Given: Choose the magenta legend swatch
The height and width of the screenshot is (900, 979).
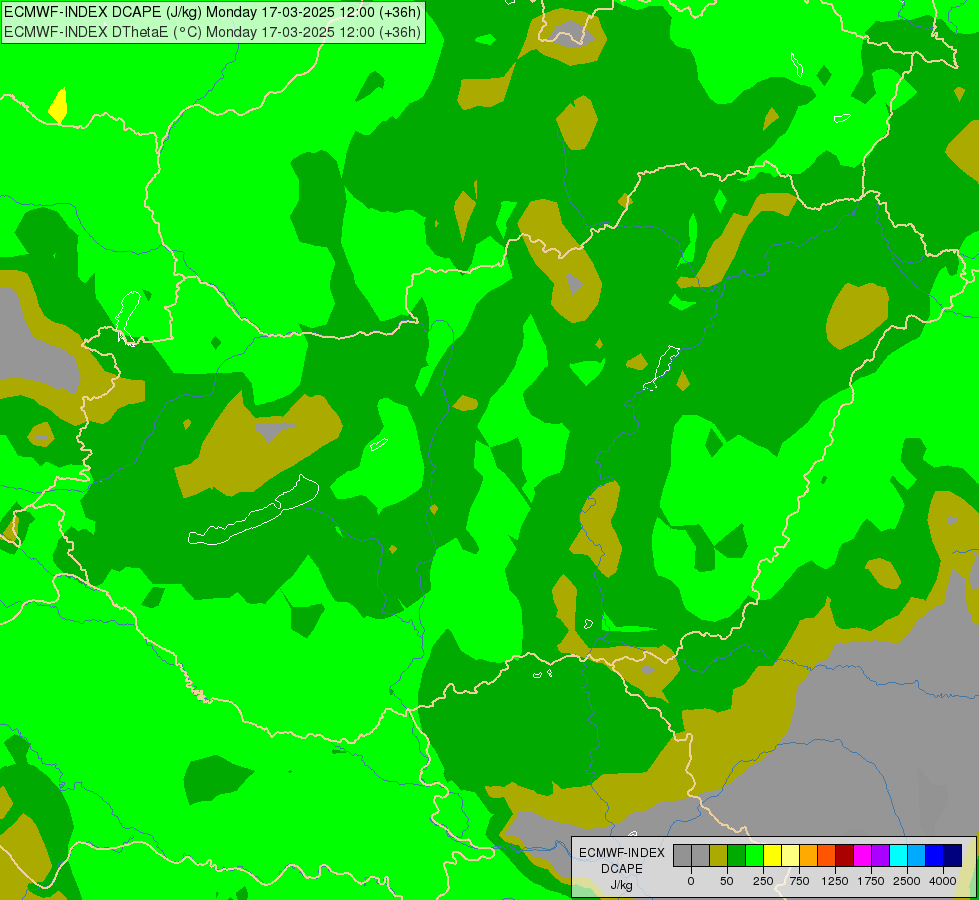Looking at the screenshot, I should 862,856.
